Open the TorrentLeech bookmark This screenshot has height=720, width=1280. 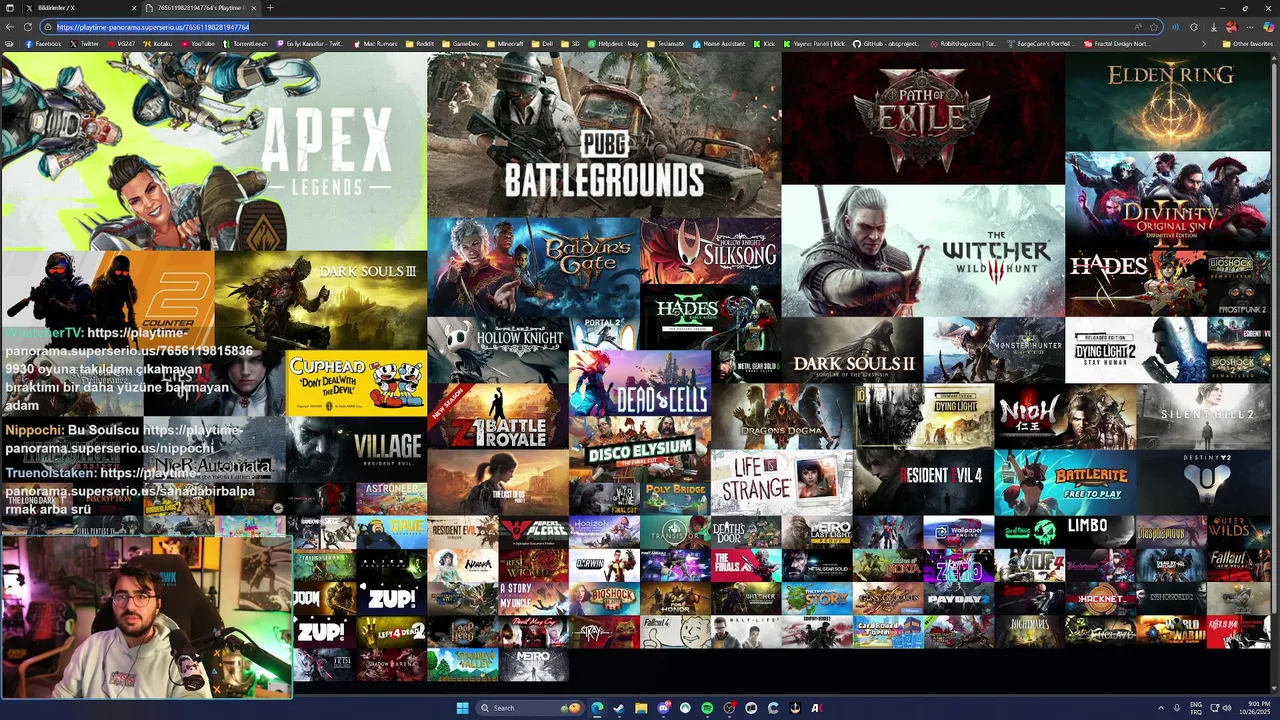click(245, 44)
